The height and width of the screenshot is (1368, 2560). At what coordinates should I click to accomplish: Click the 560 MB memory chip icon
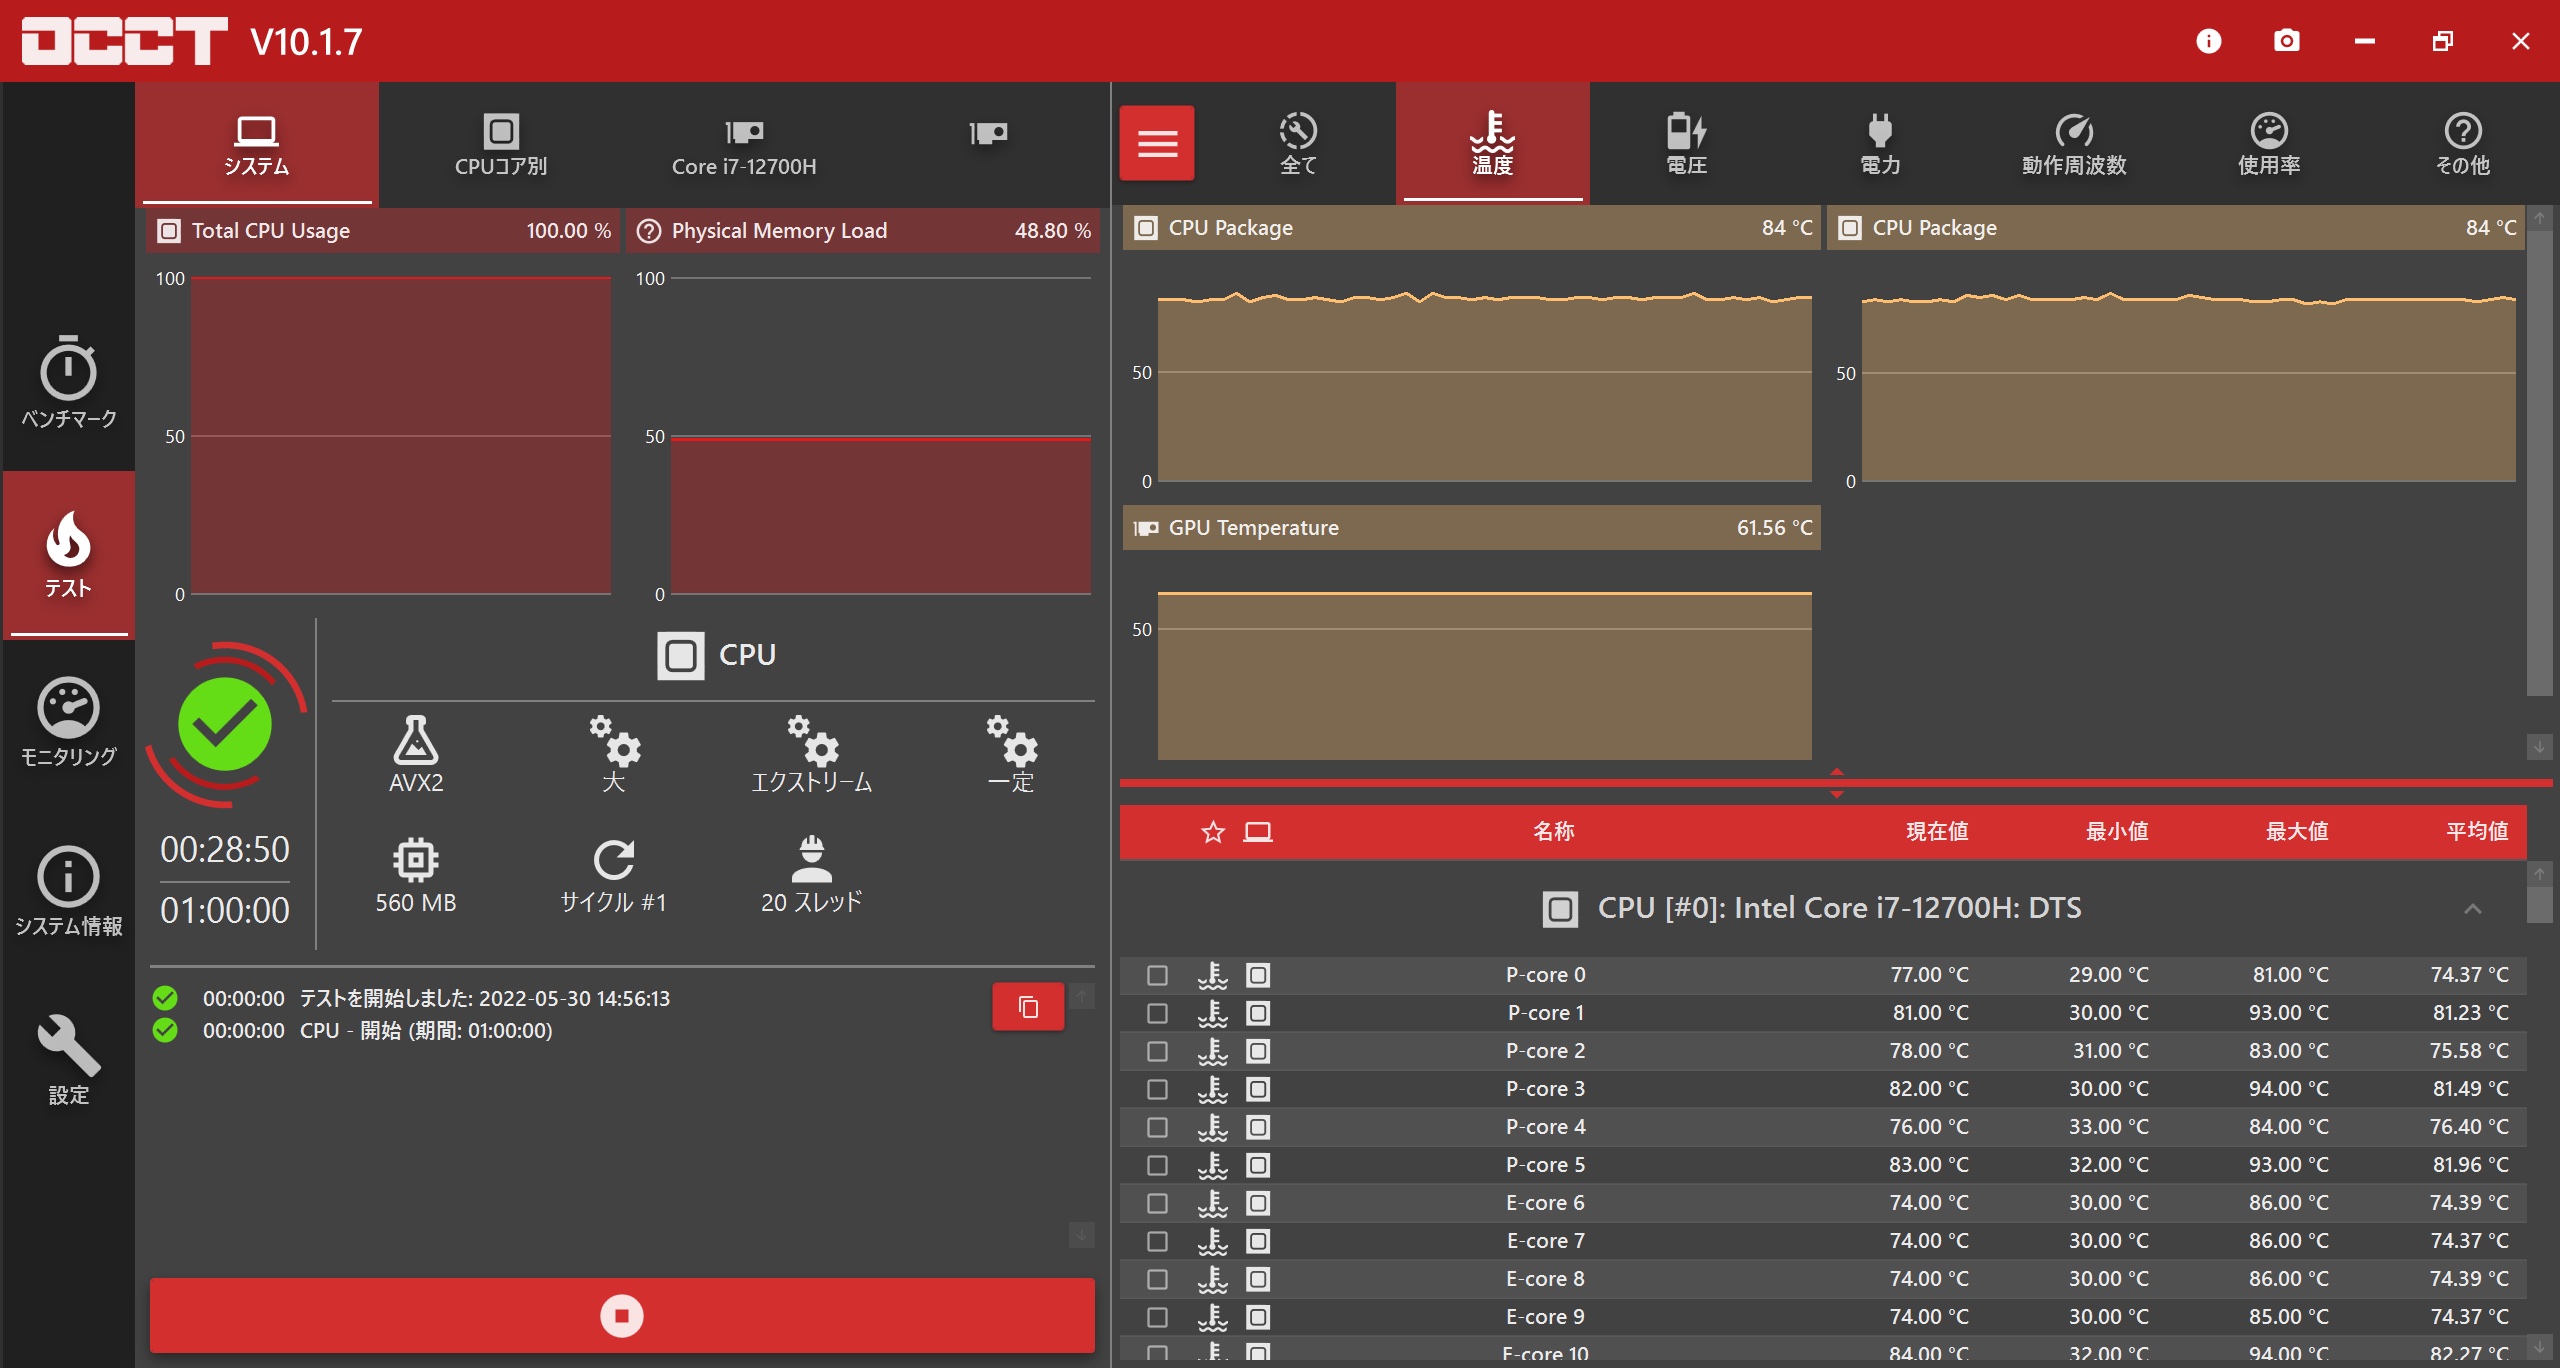point(415,860)
